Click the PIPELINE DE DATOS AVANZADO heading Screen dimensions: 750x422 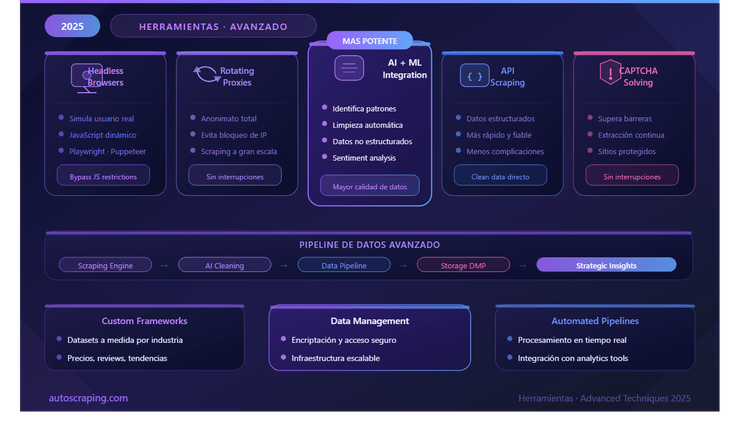[x=369, y=245]
